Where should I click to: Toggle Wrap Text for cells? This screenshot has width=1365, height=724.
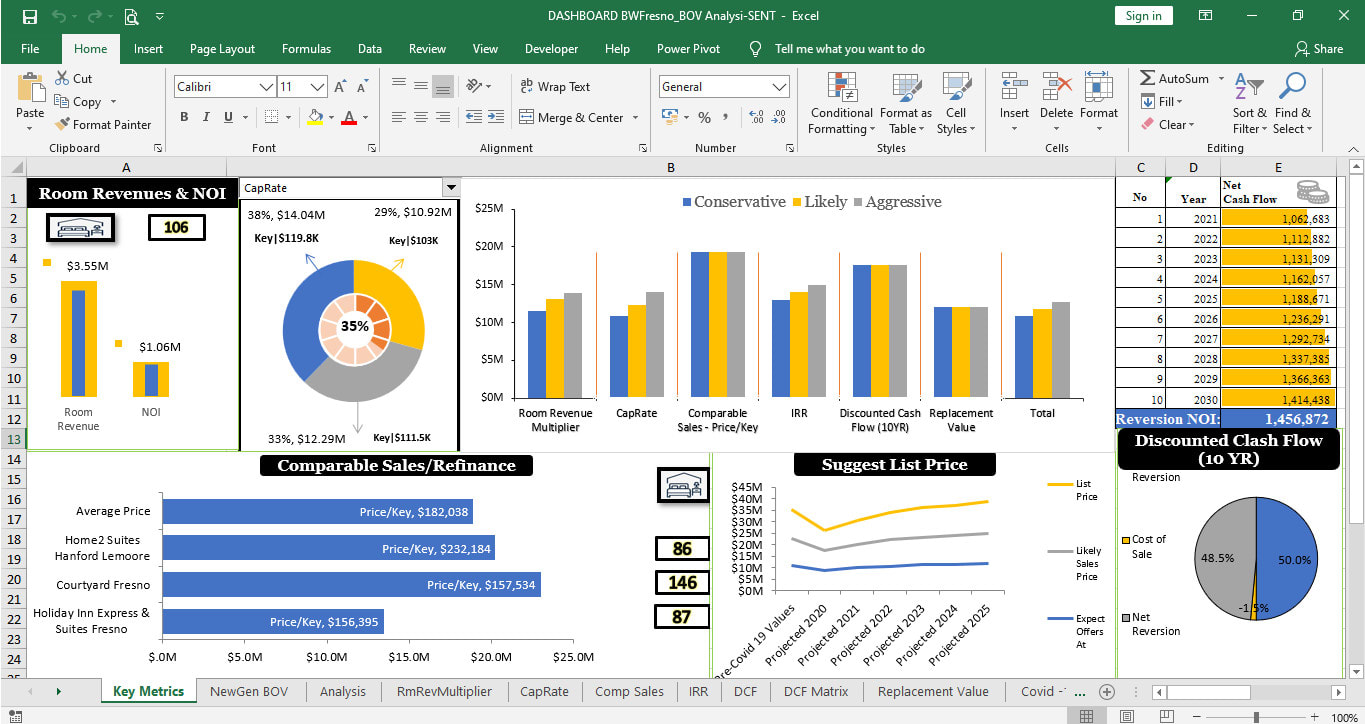(x=555, y=87)
